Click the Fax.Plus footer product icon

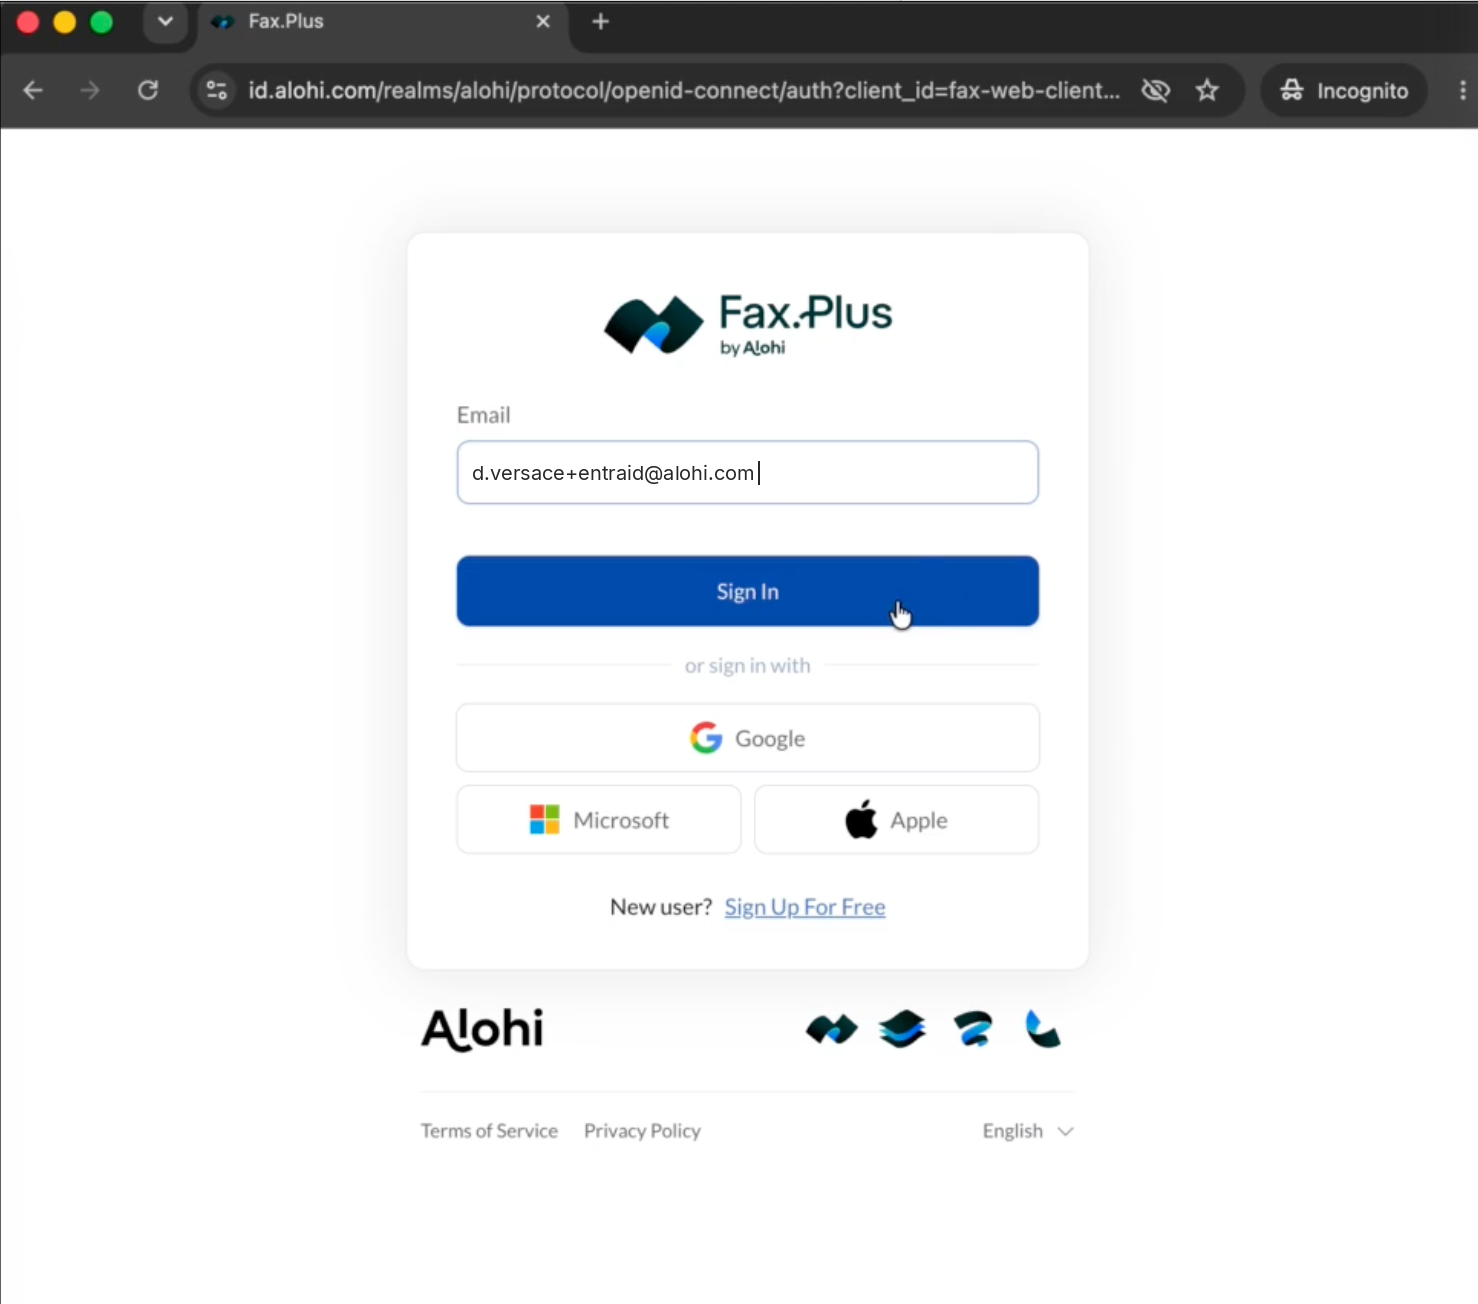click(832, 1029)
